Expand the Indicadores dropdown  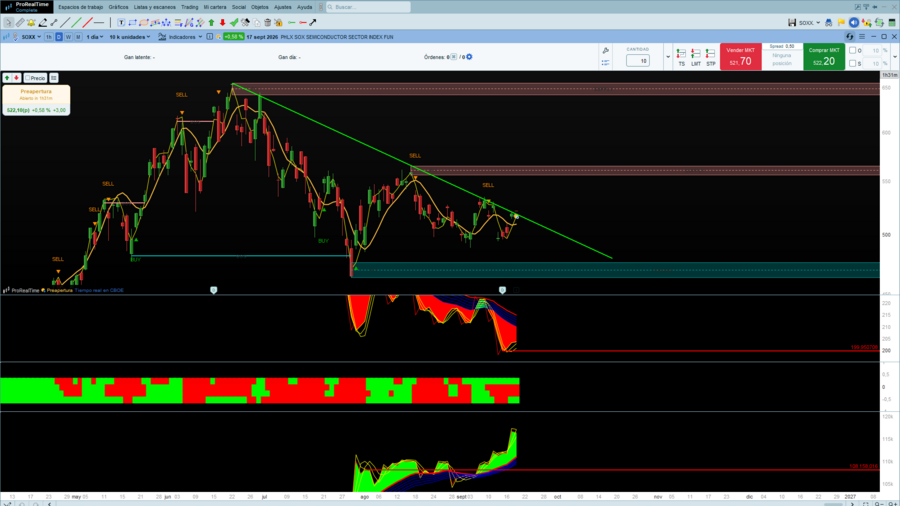[x=181, y=37]
